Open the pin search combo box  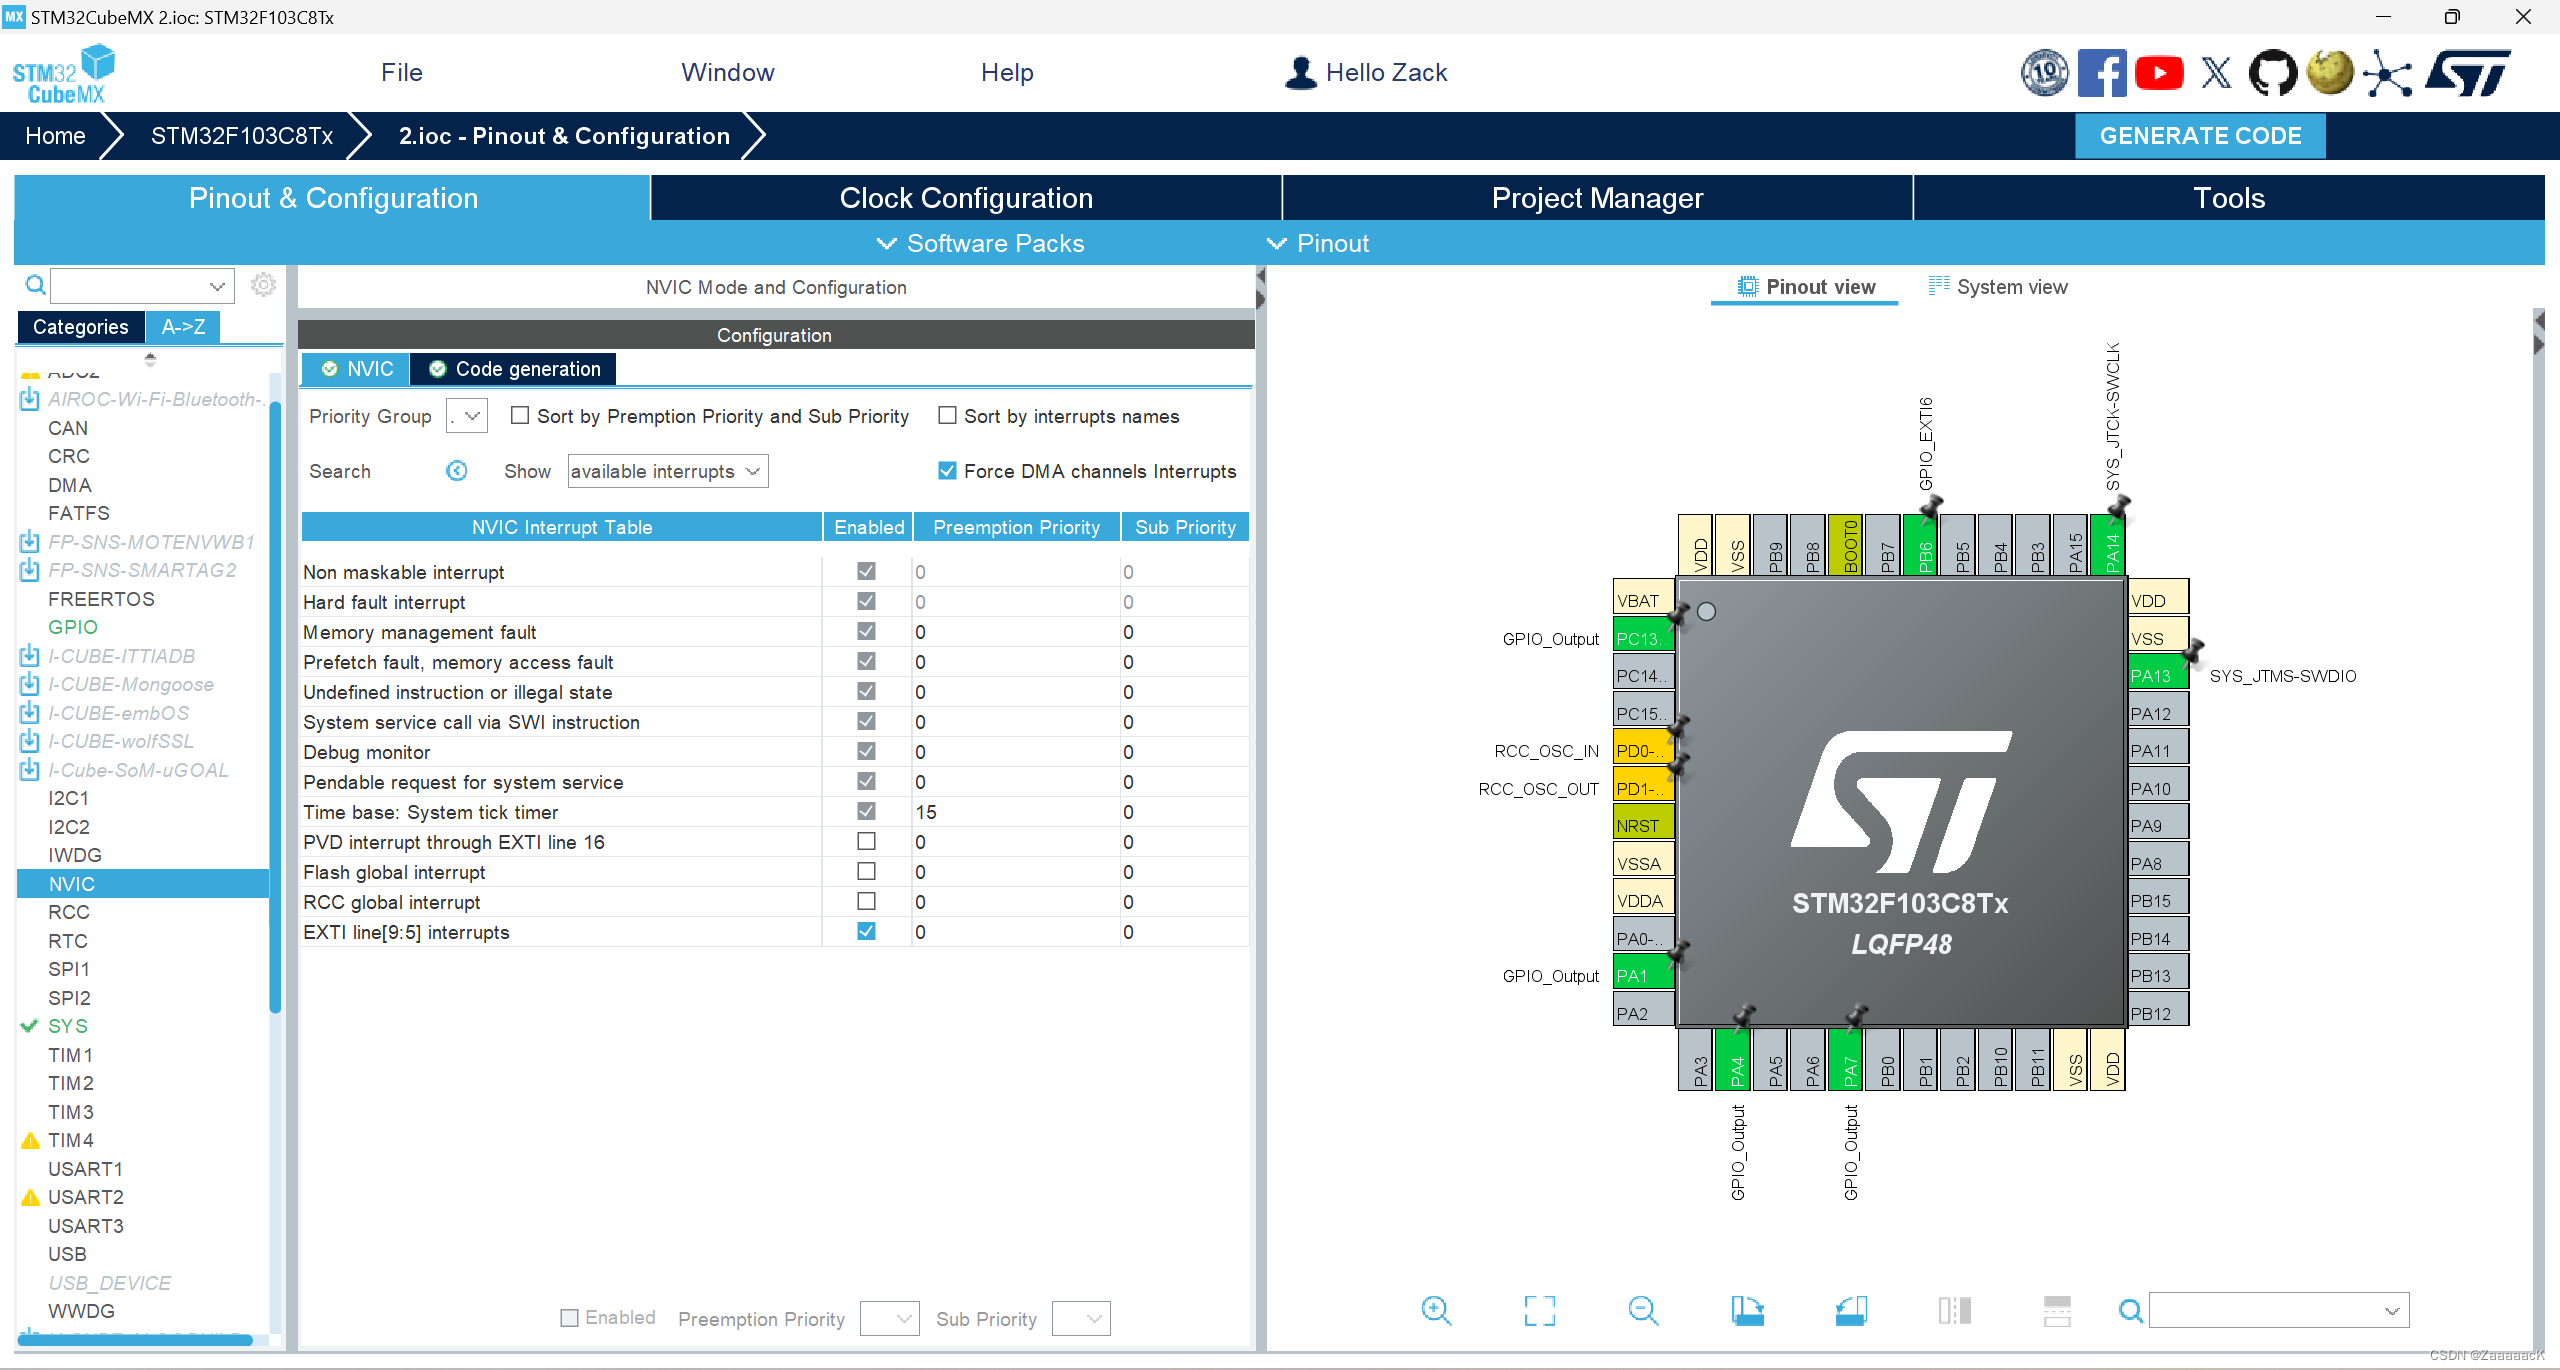[2279, 1310]
